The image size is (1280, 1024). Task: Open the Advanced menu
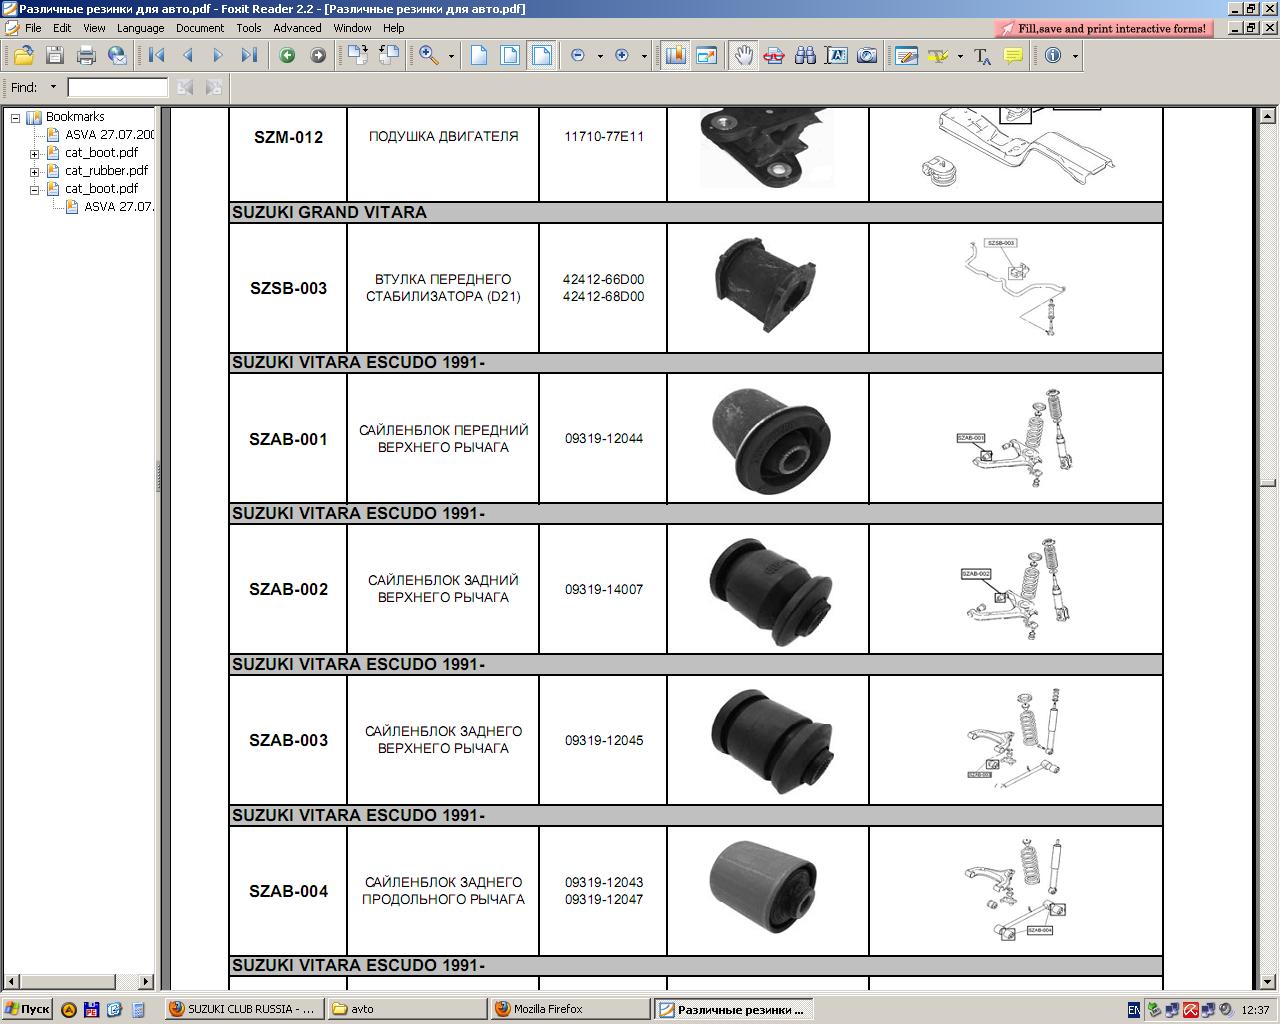pyautogui.click(x=297, y=28)
